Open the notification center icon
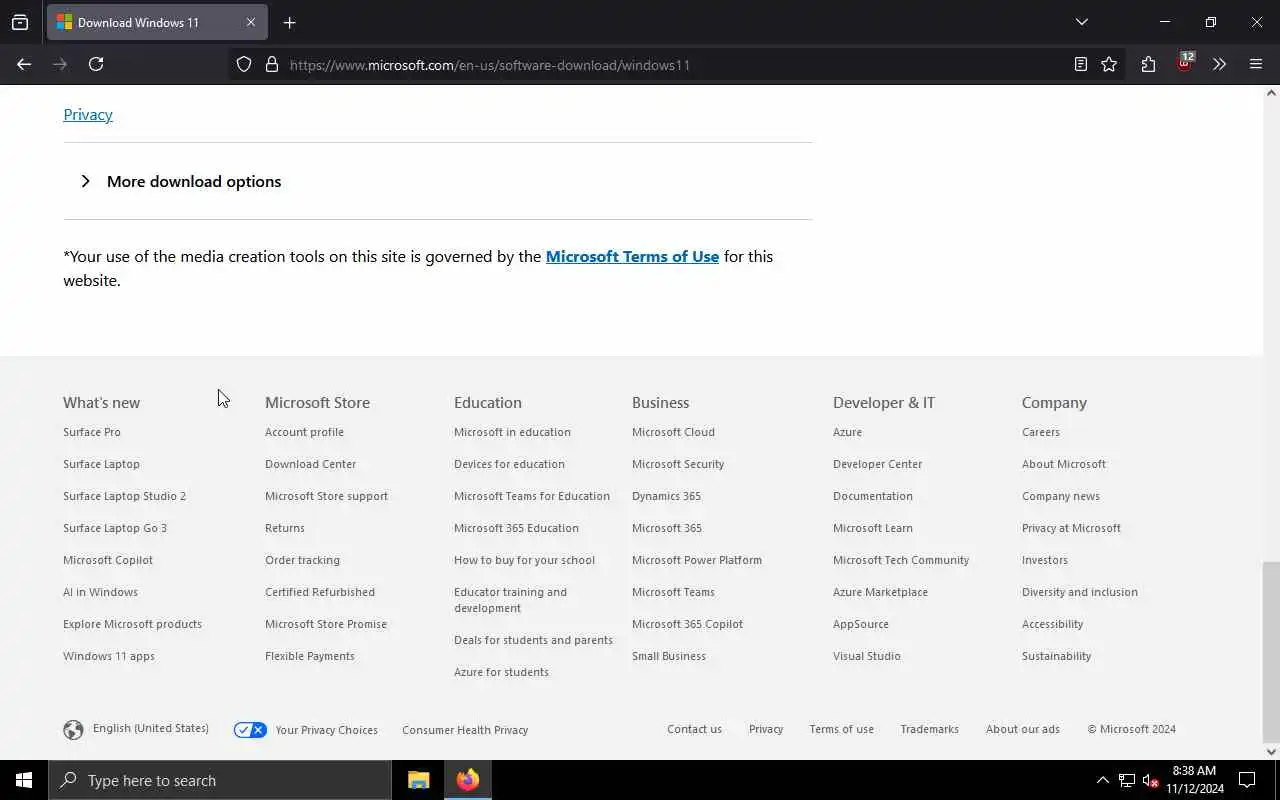This screenshot has width=1280, height=800. [x=1247, y=780]
